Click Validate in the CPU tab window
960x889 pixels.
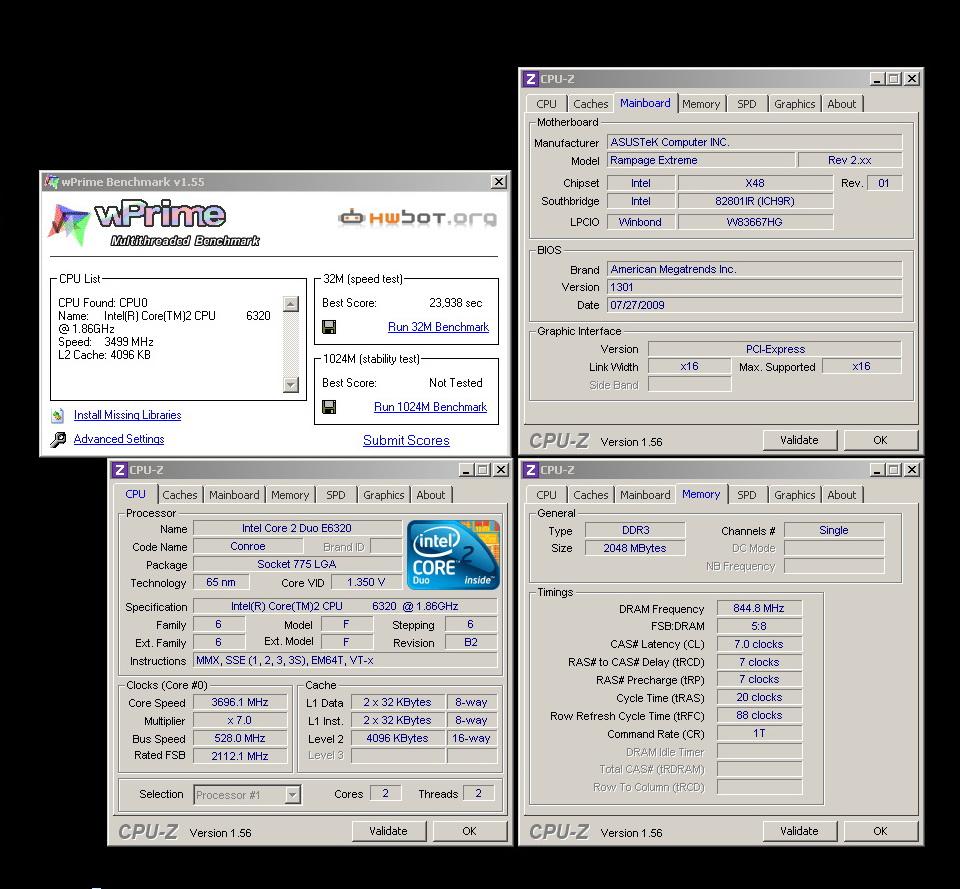pyautogui.click(x=388, y=831)
